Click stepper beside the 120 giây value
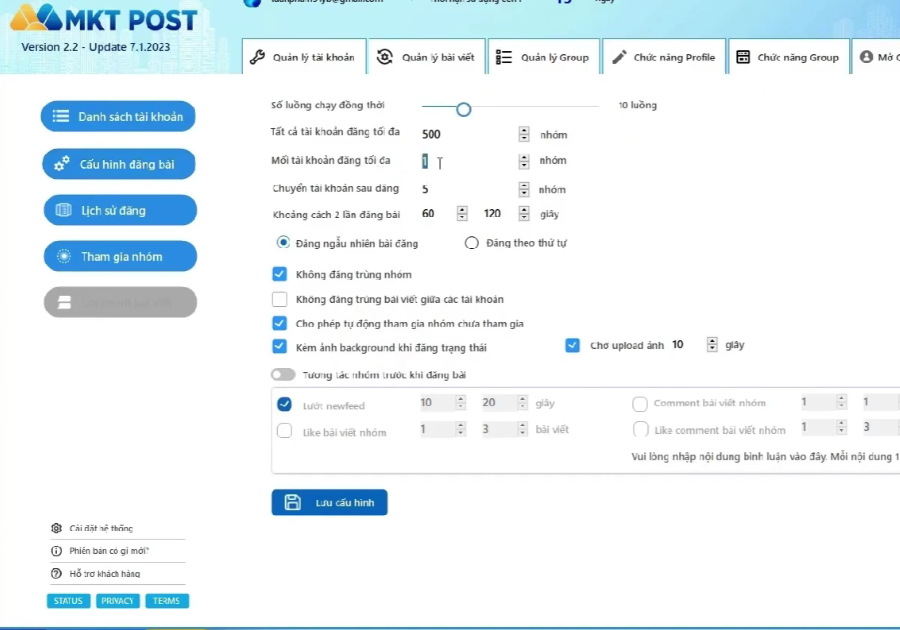Image resolution: width=900 pixels, height=630 pixels. point(523,213)
